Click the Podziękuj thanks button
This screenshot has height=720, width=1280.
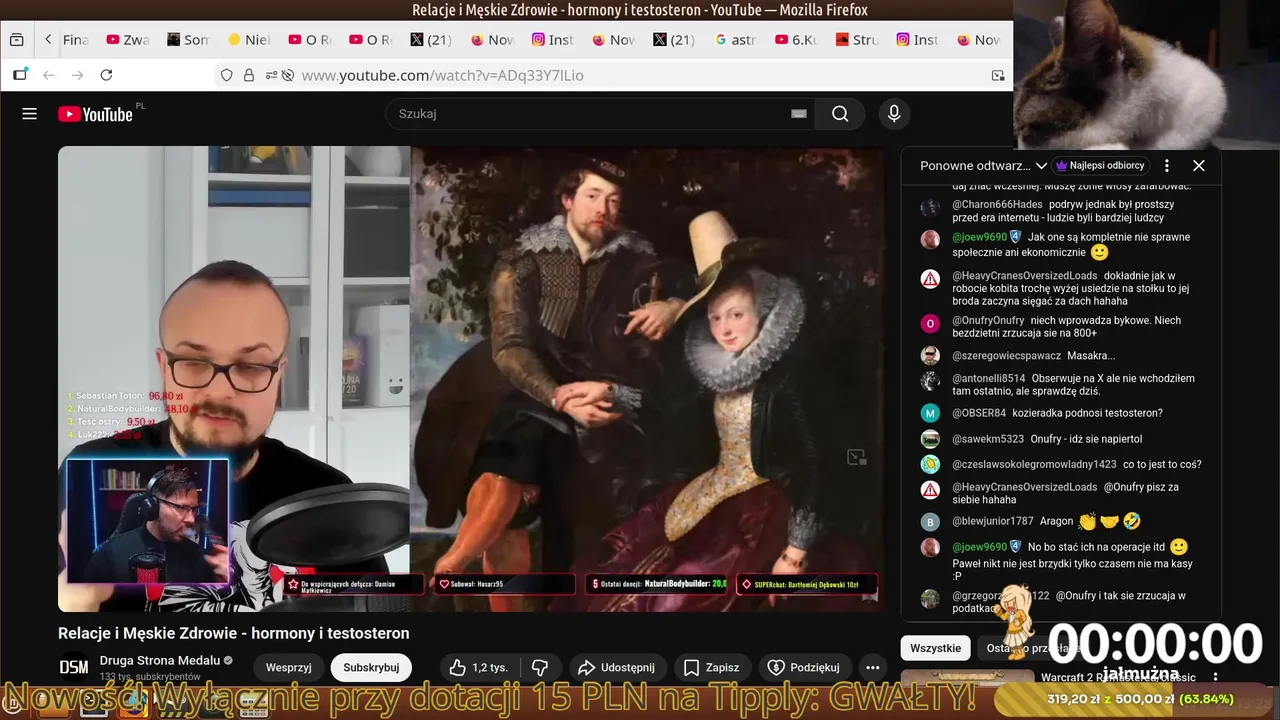pos(805,667)
